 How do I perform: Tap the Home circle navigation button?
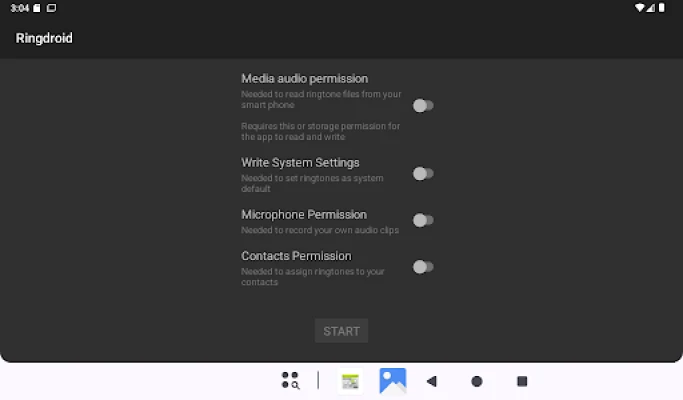click(x=477, y=381)
